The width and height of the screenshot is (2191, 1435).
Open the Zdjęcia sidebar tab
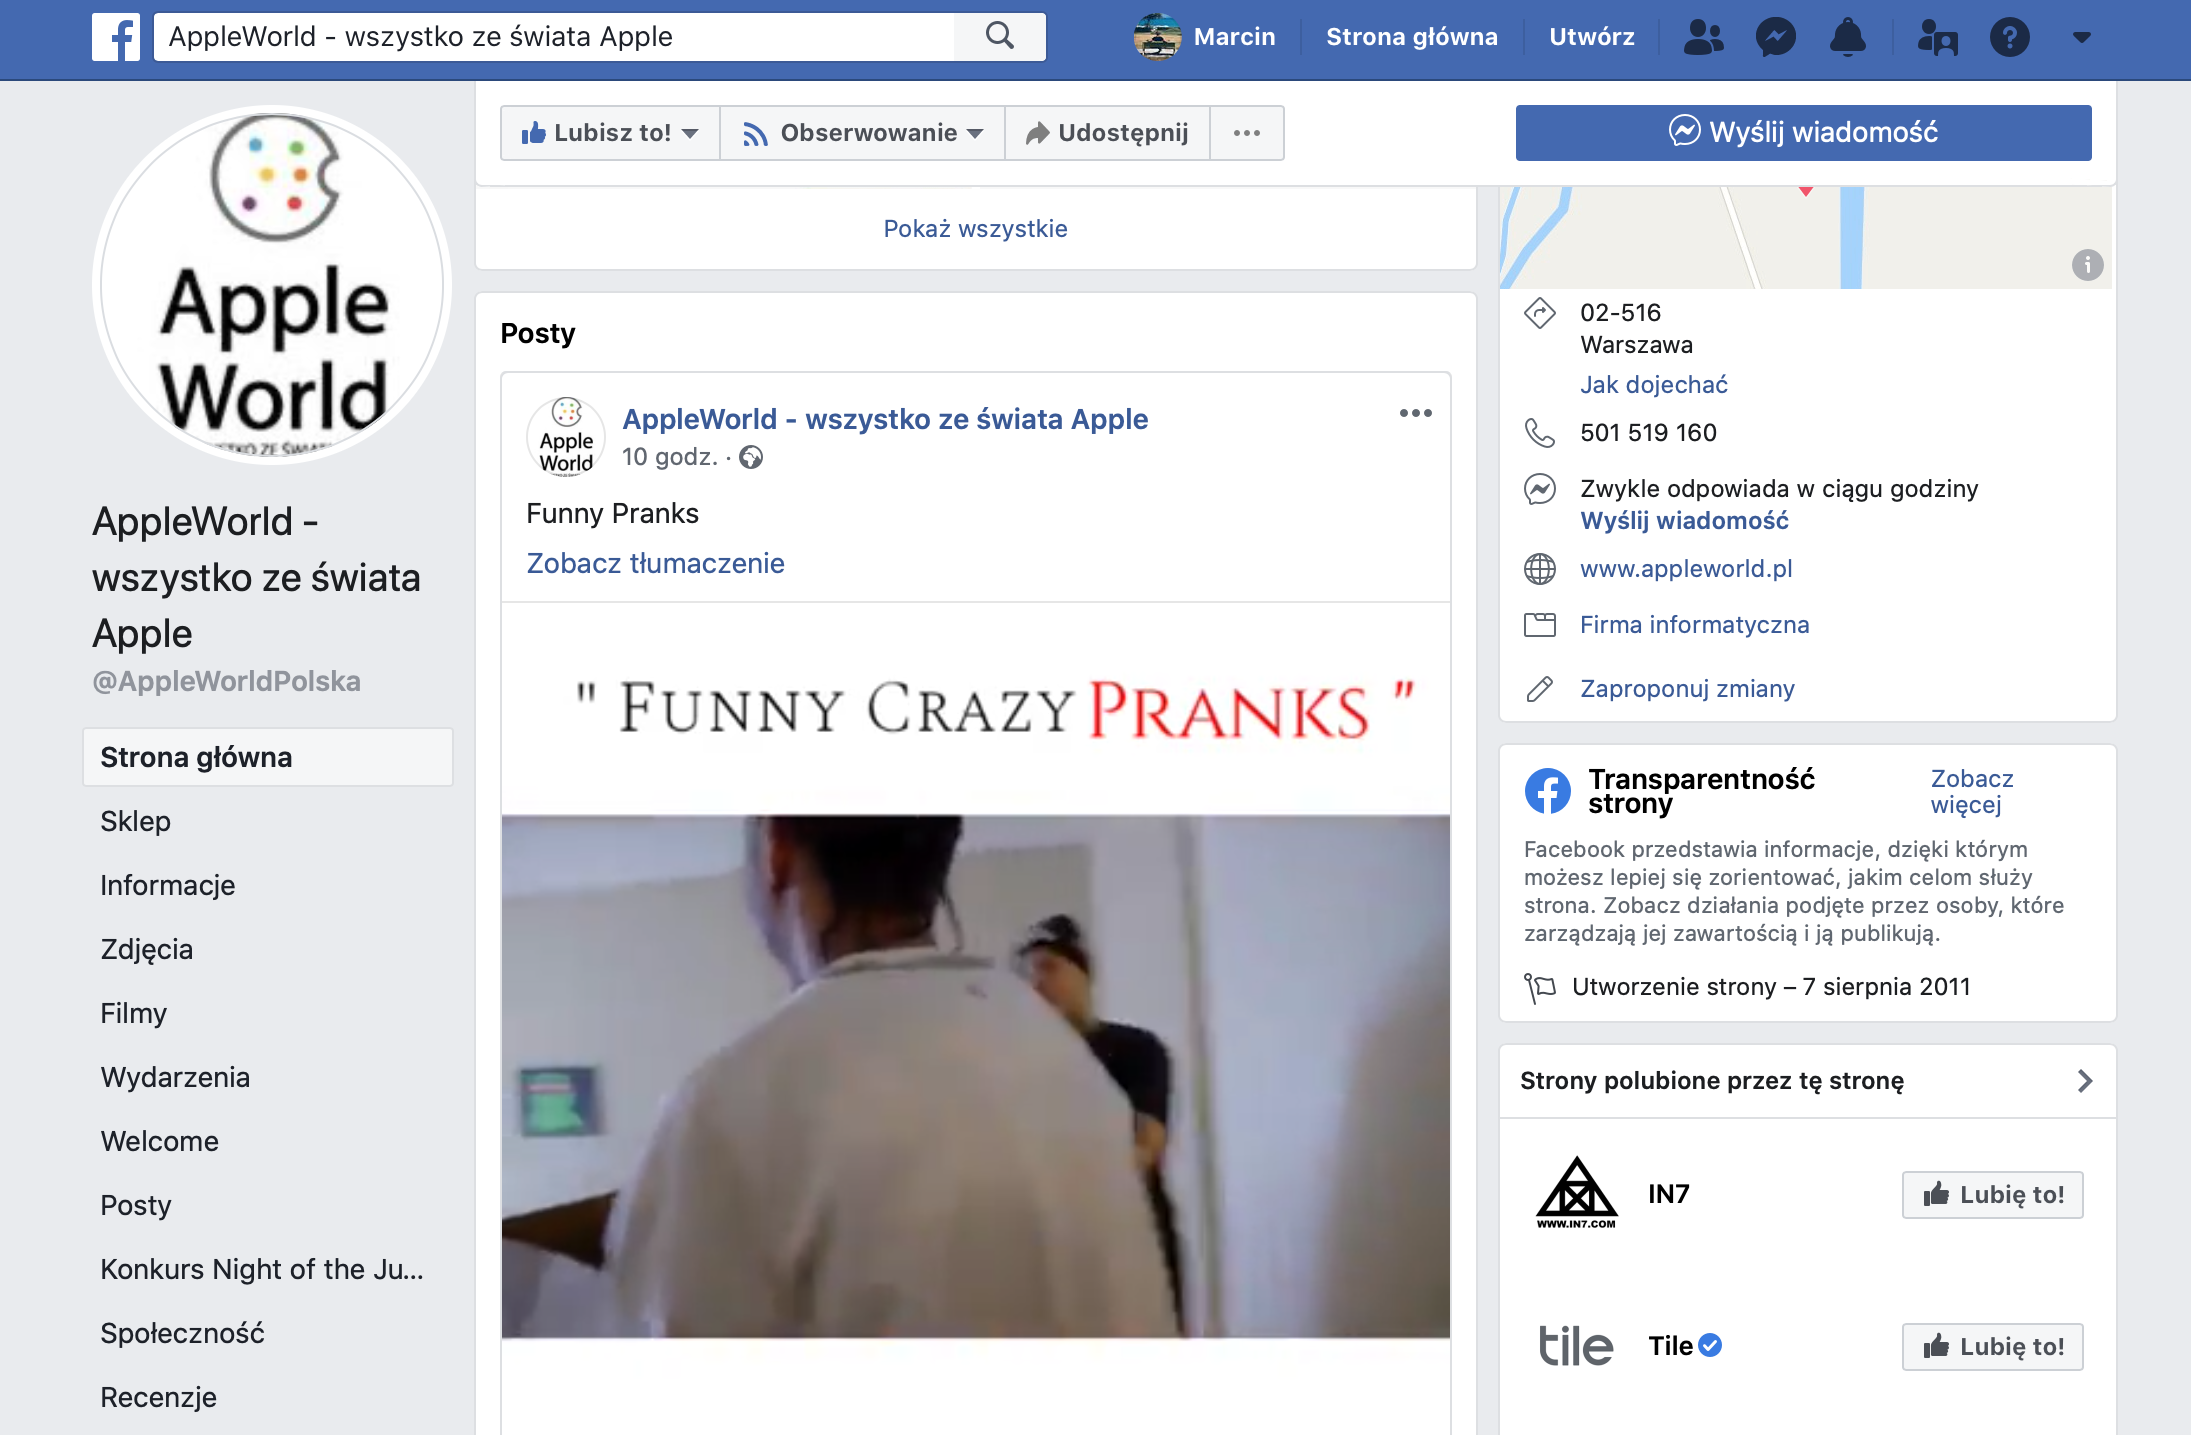tap(147, 949)
